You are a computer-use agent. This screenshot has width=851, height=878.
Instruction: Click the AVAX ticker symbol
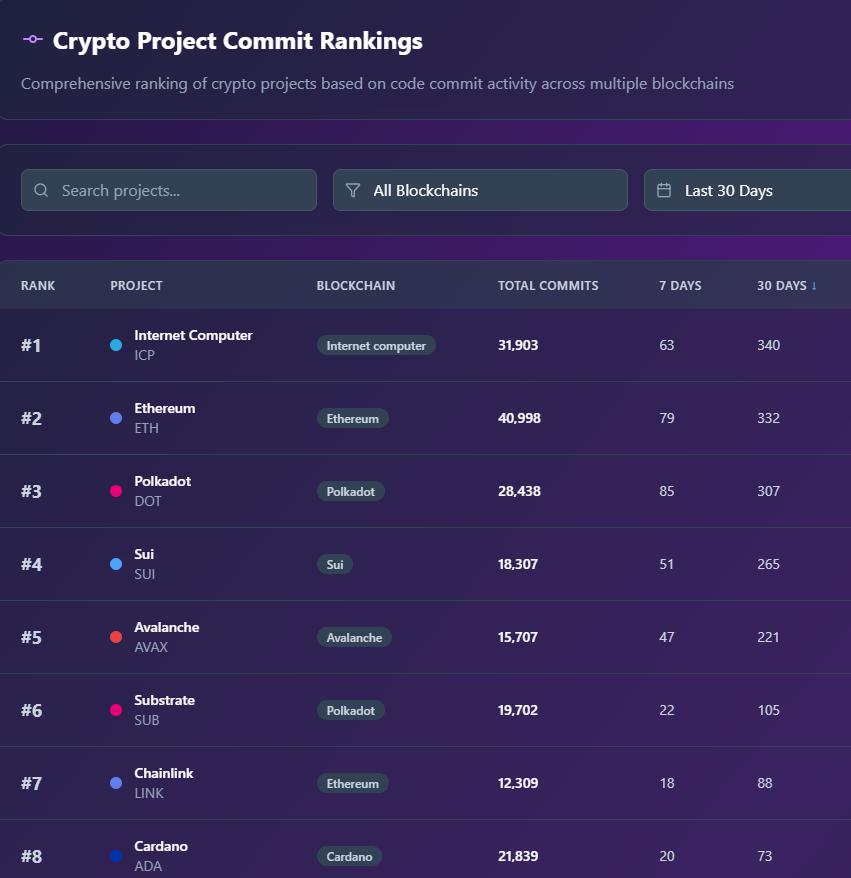point(151,647)
